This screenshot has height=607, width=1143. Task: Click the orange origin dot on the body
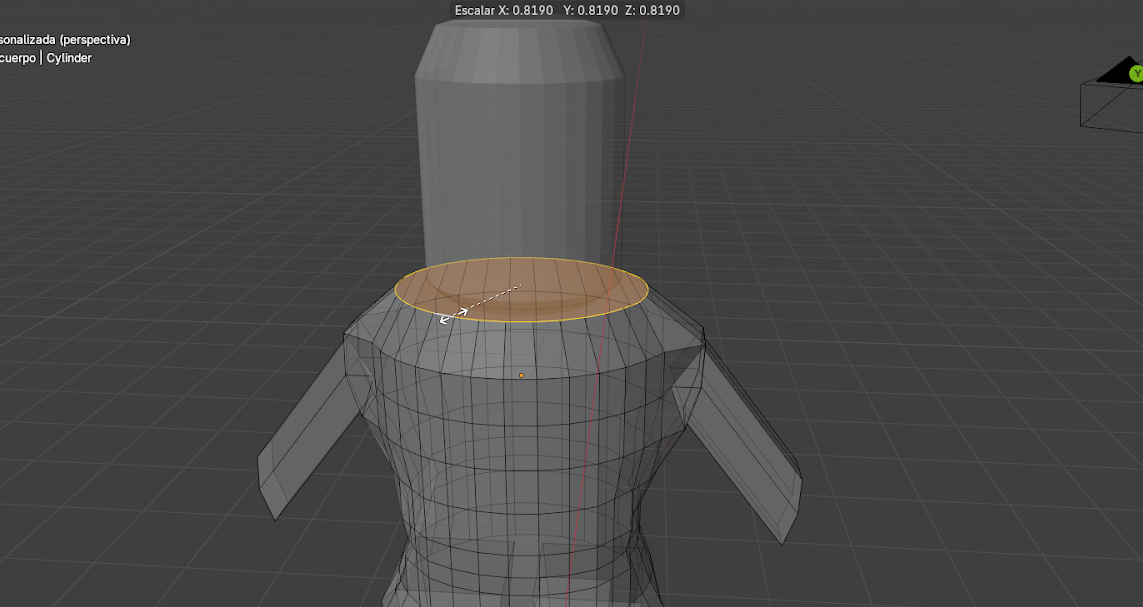521,375
